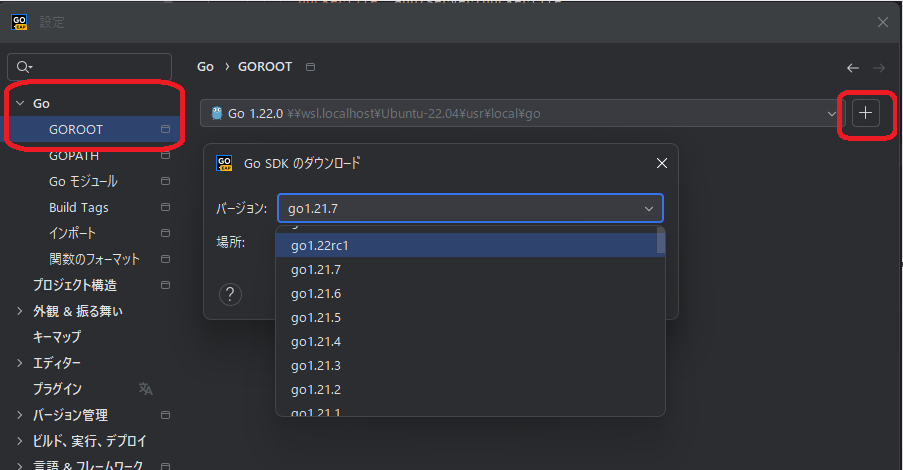Click the project-level icon beside GOROOT breadcrumb
903x470 pixels.
pyautogui.click(x=310, y=67)
